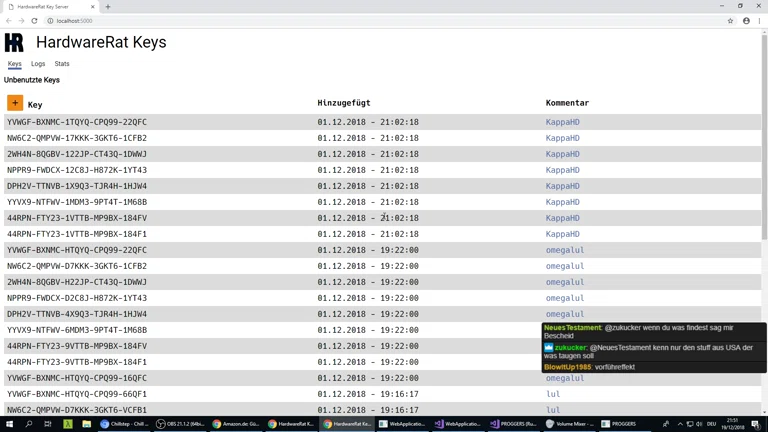This screenshot has width=768, height=432.
Task: Open the Chrome profile account icon
Action: point(746,21)
